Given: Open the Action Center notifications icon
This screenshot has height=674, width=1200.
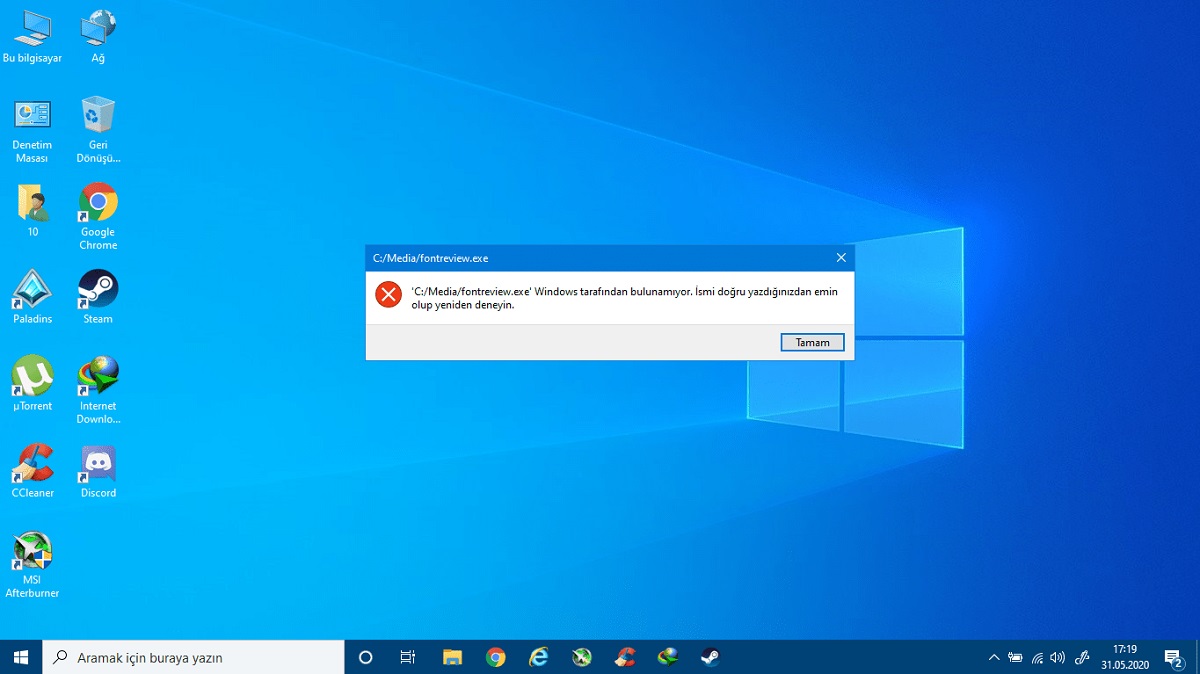Looking at the screenshot, I should pos(1176,658).
